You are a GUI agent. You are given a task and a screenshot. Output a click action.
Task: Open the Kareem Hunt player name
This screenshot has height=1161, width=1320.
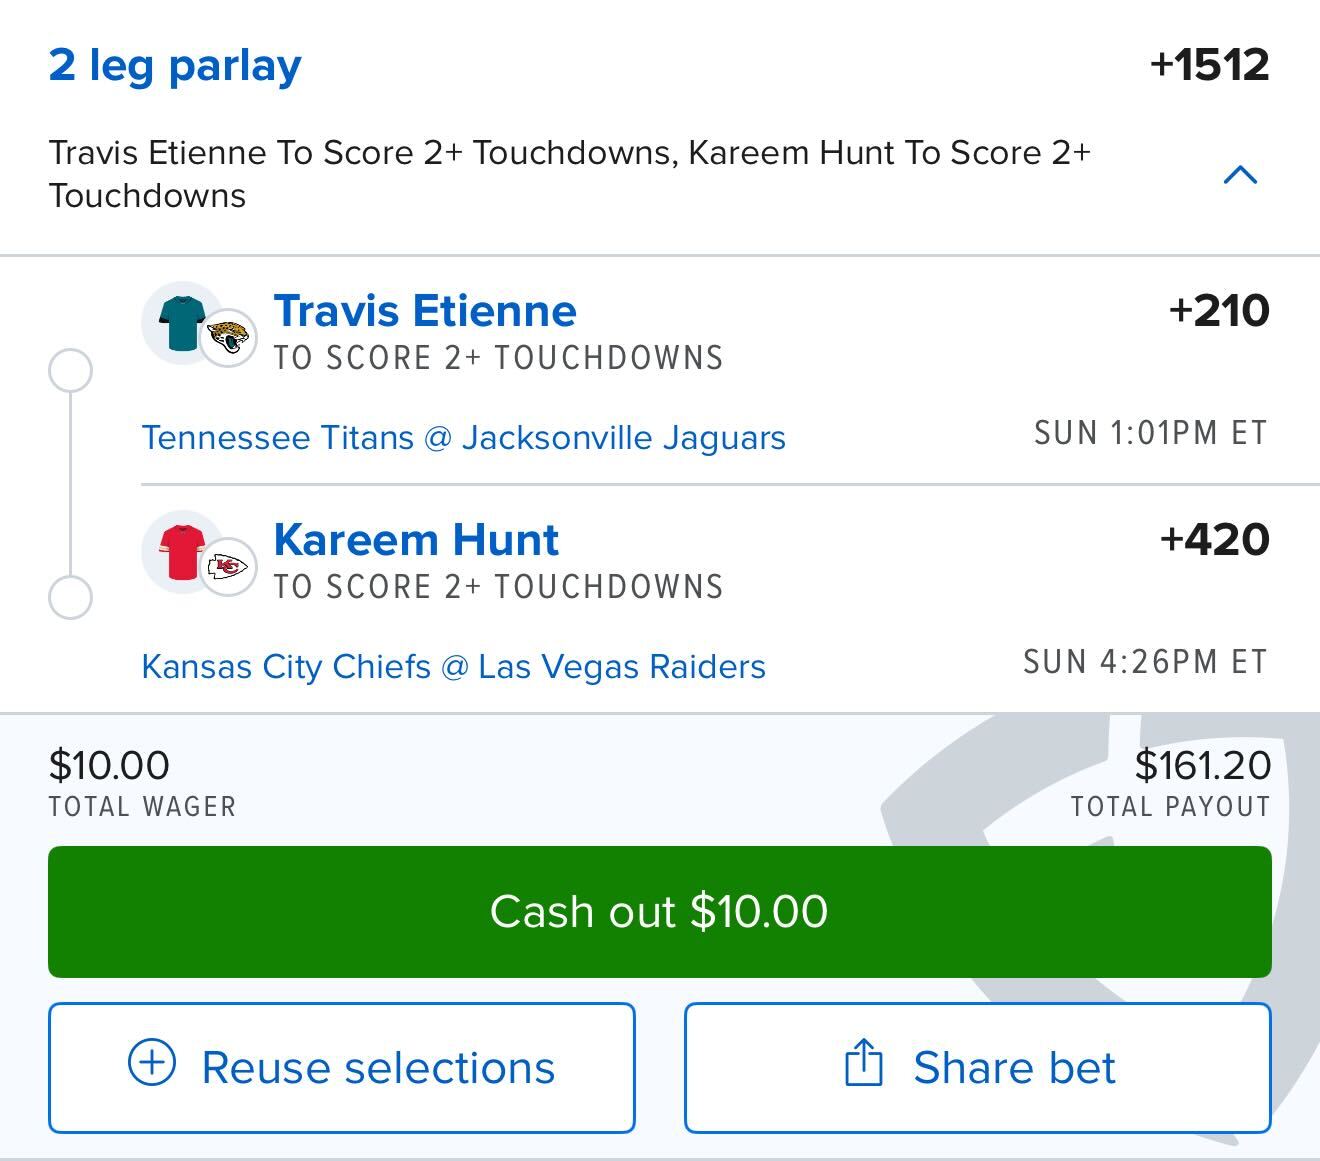(x=416, y=540)
